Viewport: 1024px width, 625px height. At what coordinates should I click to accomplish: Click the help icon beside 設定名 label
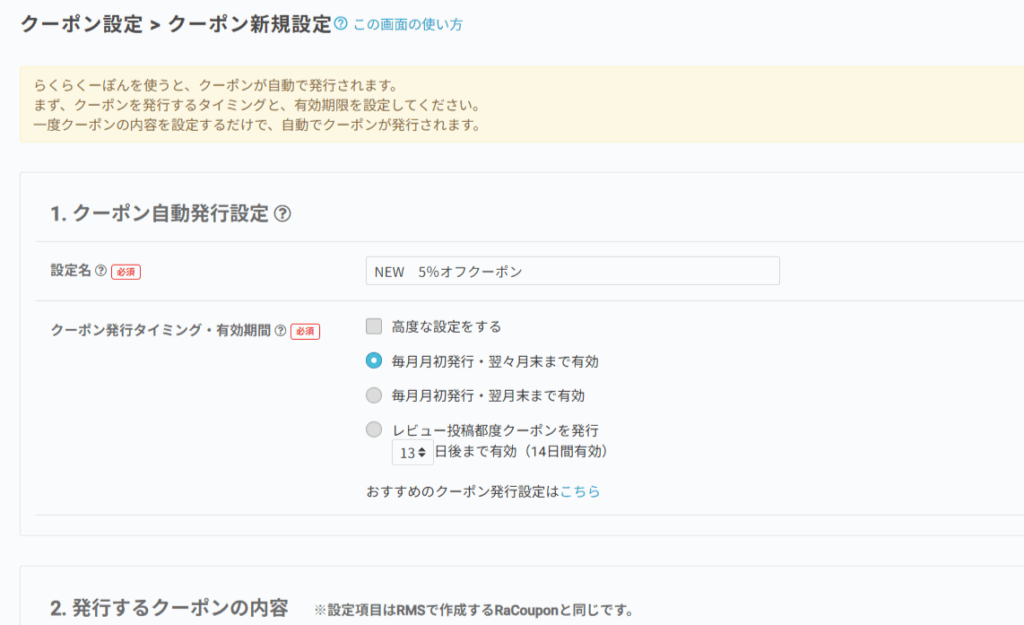(100, 271)
